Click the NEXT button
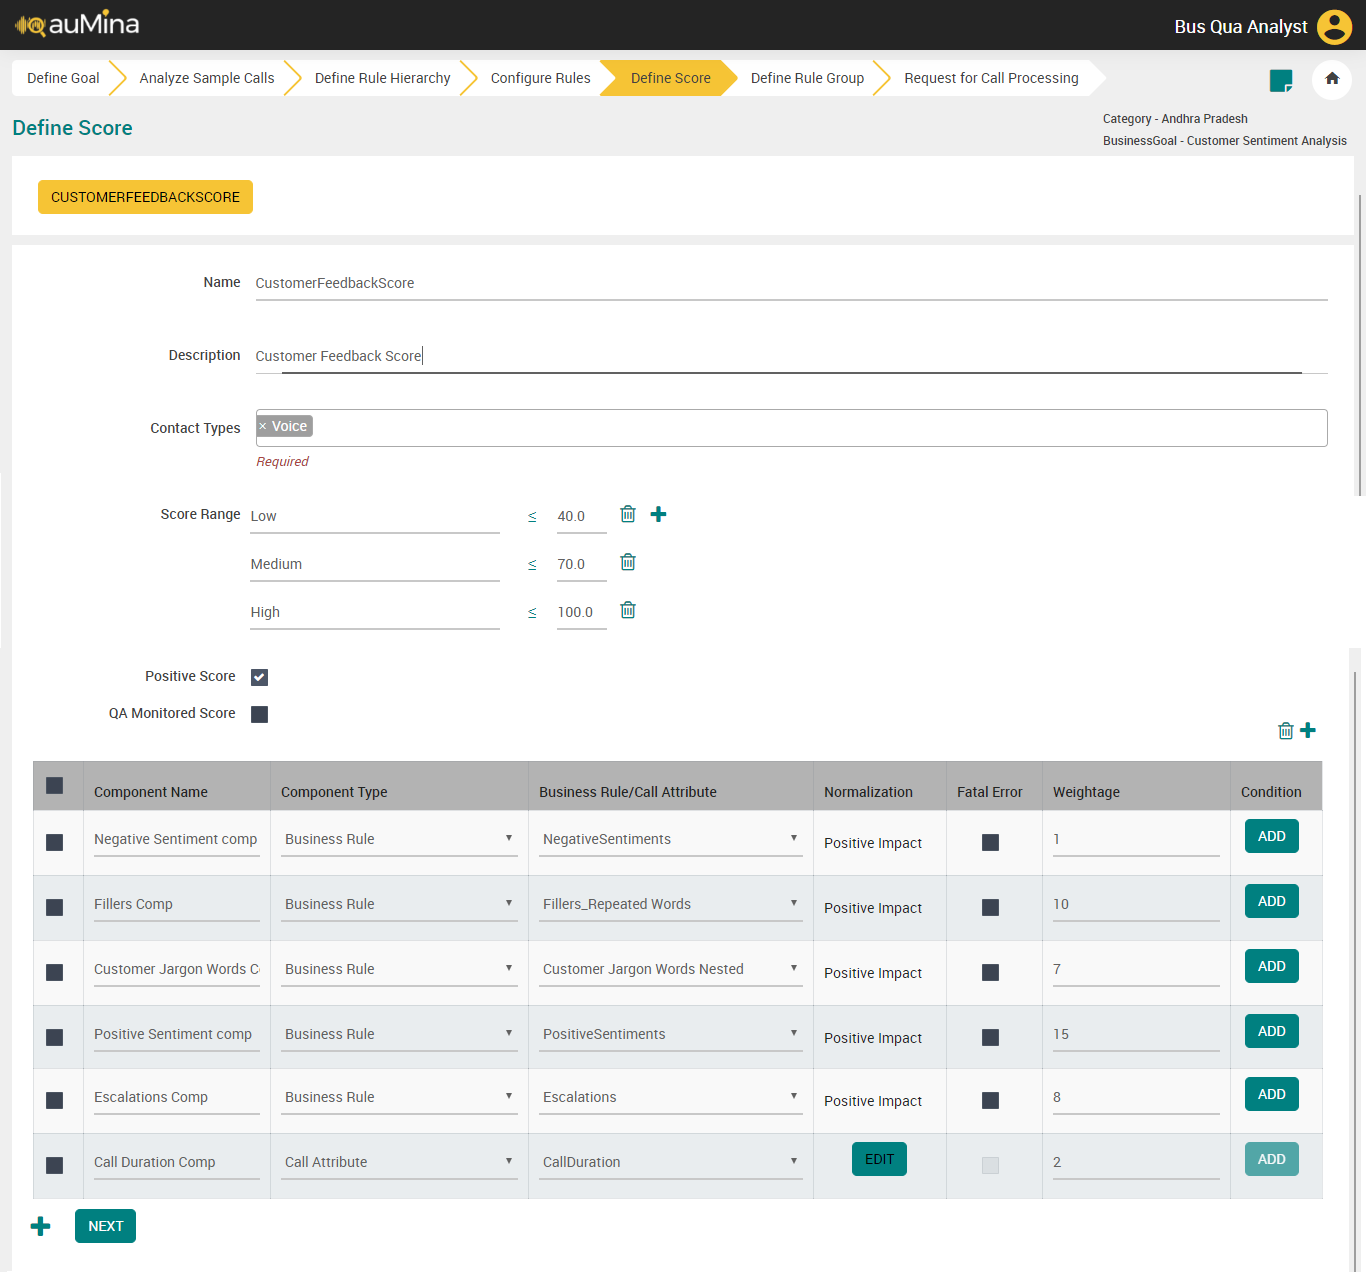 click(105, 1226)
